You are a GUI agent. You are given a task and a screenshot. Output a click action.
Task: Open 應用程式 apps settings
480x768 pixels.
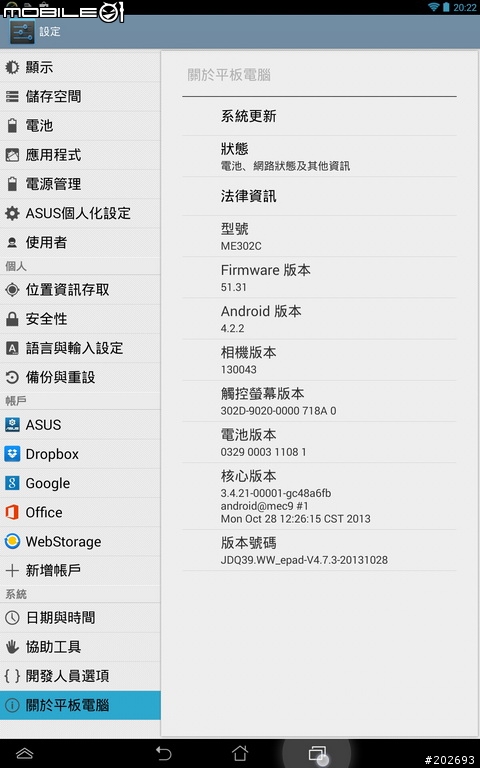click(80, 155)
